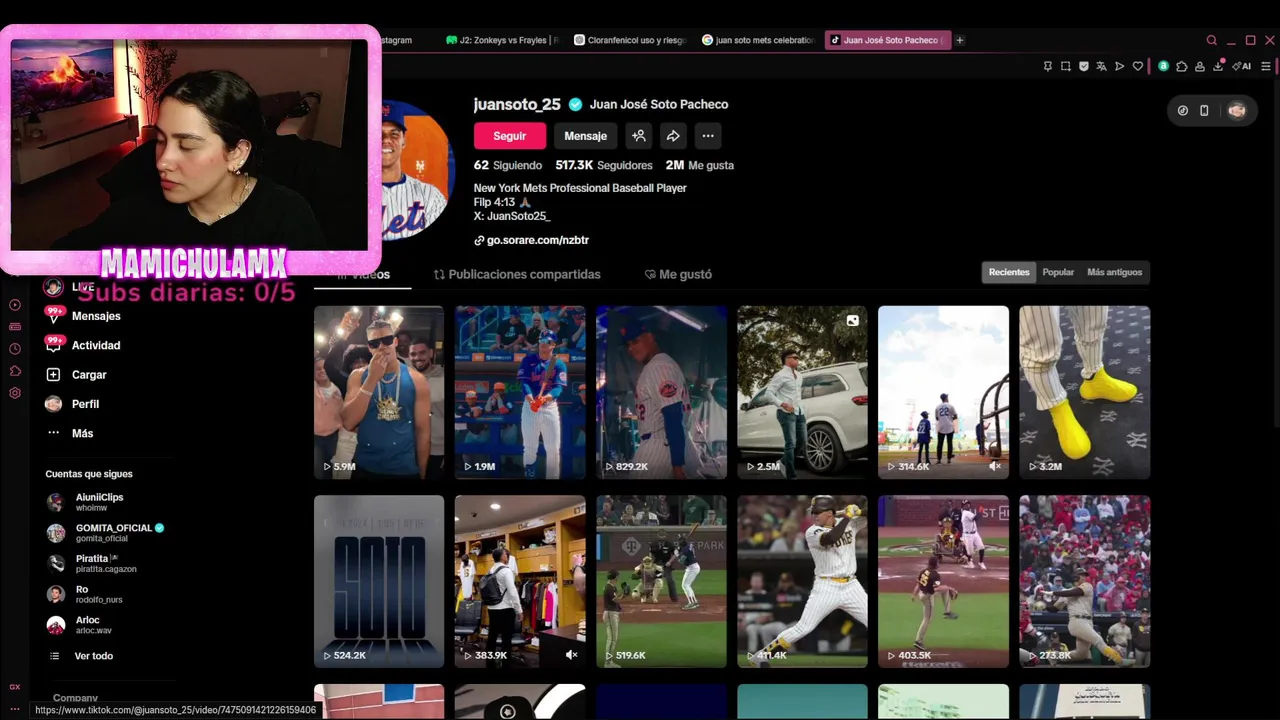Follow juansoto_25 with the Seguir button

[510, 136]
